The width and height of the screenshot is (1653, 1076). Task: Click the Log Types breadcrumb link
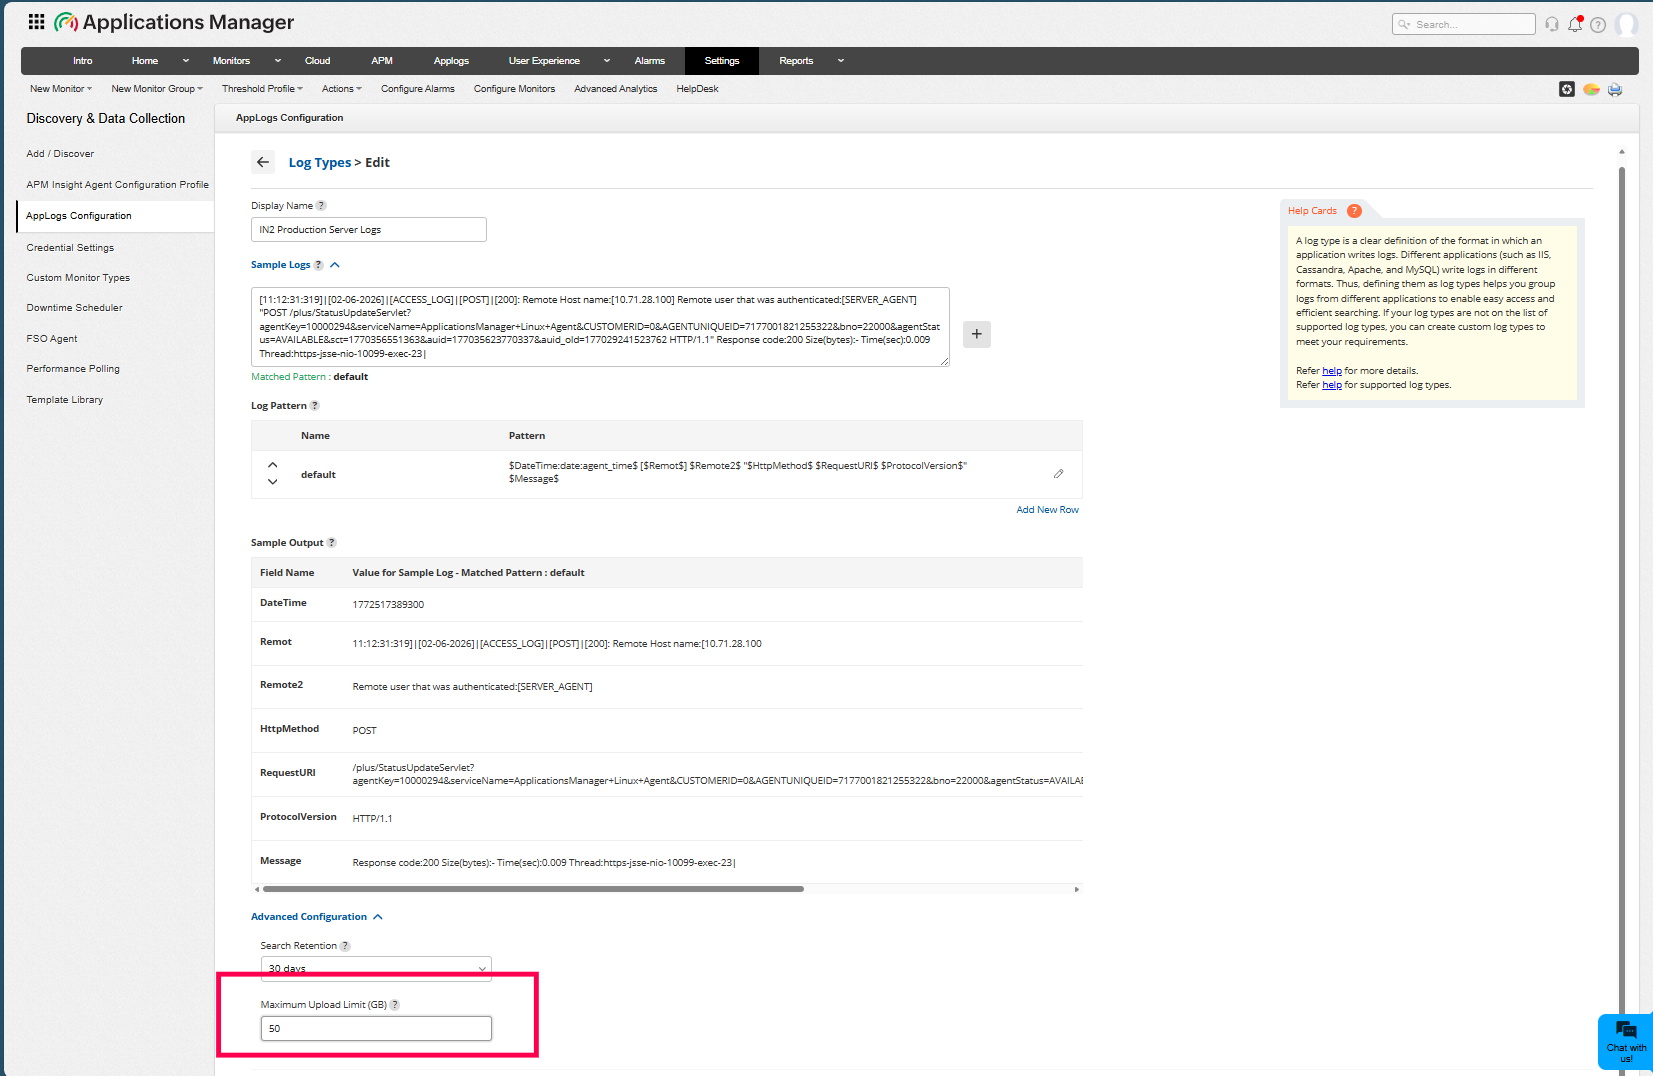pyautogui.click(x=319, y=163)
